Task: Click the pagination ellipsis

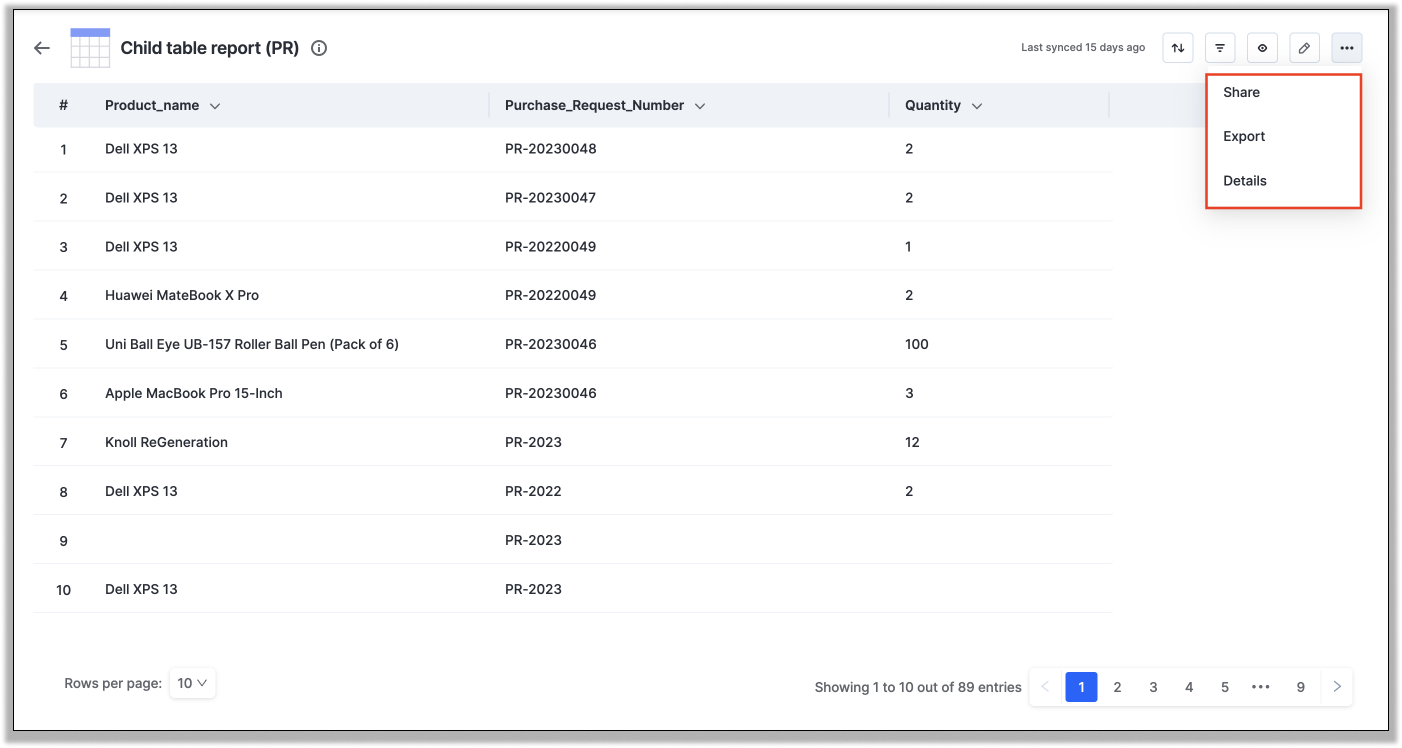Action: (1261, 687)
